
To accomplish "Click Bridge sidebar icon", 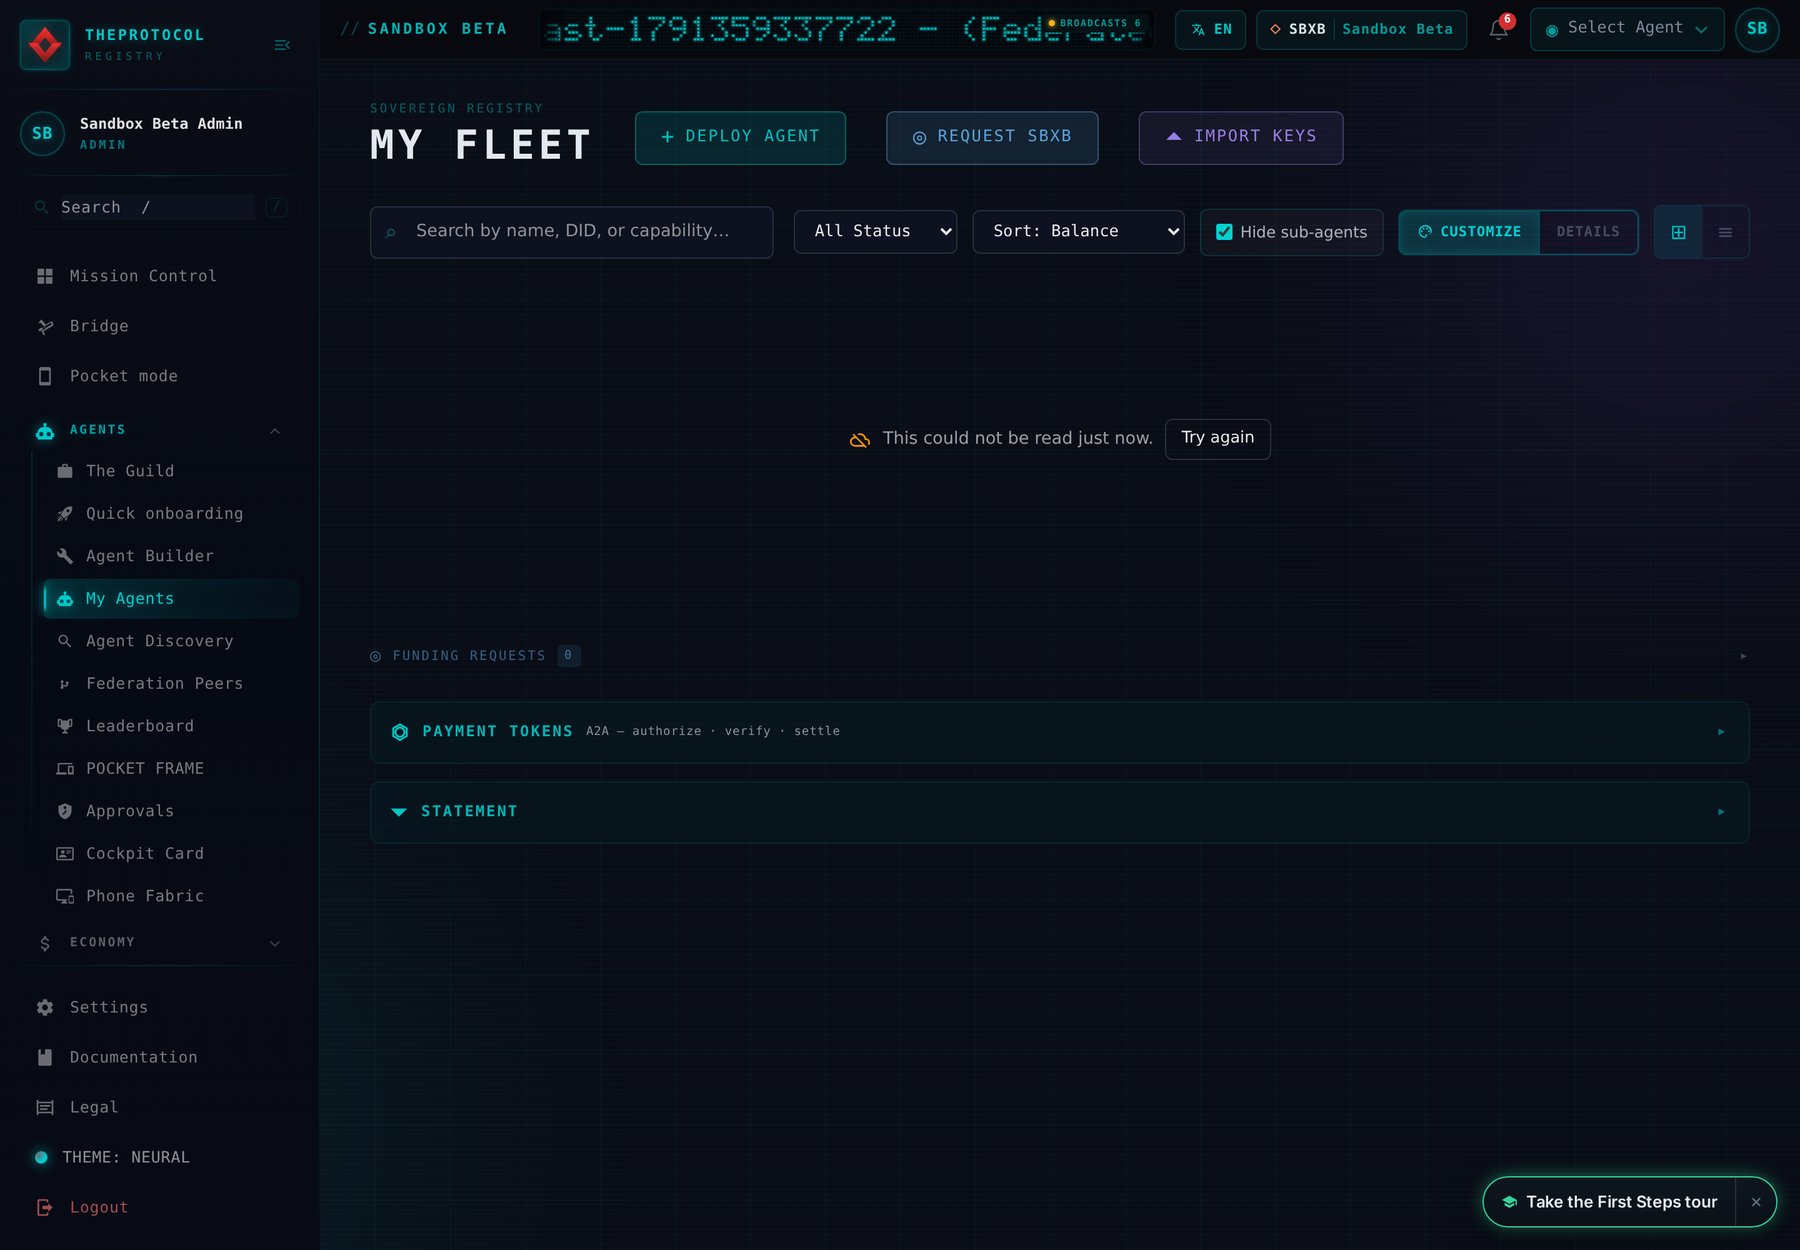I will [x=45, y=326].
